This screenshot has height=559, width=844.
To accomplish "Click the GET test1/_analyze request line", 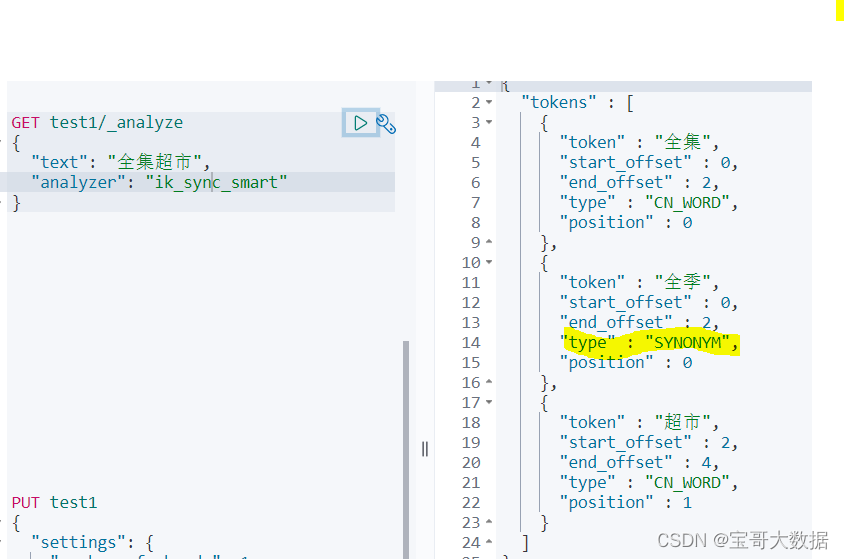I will tap(97, 123).
